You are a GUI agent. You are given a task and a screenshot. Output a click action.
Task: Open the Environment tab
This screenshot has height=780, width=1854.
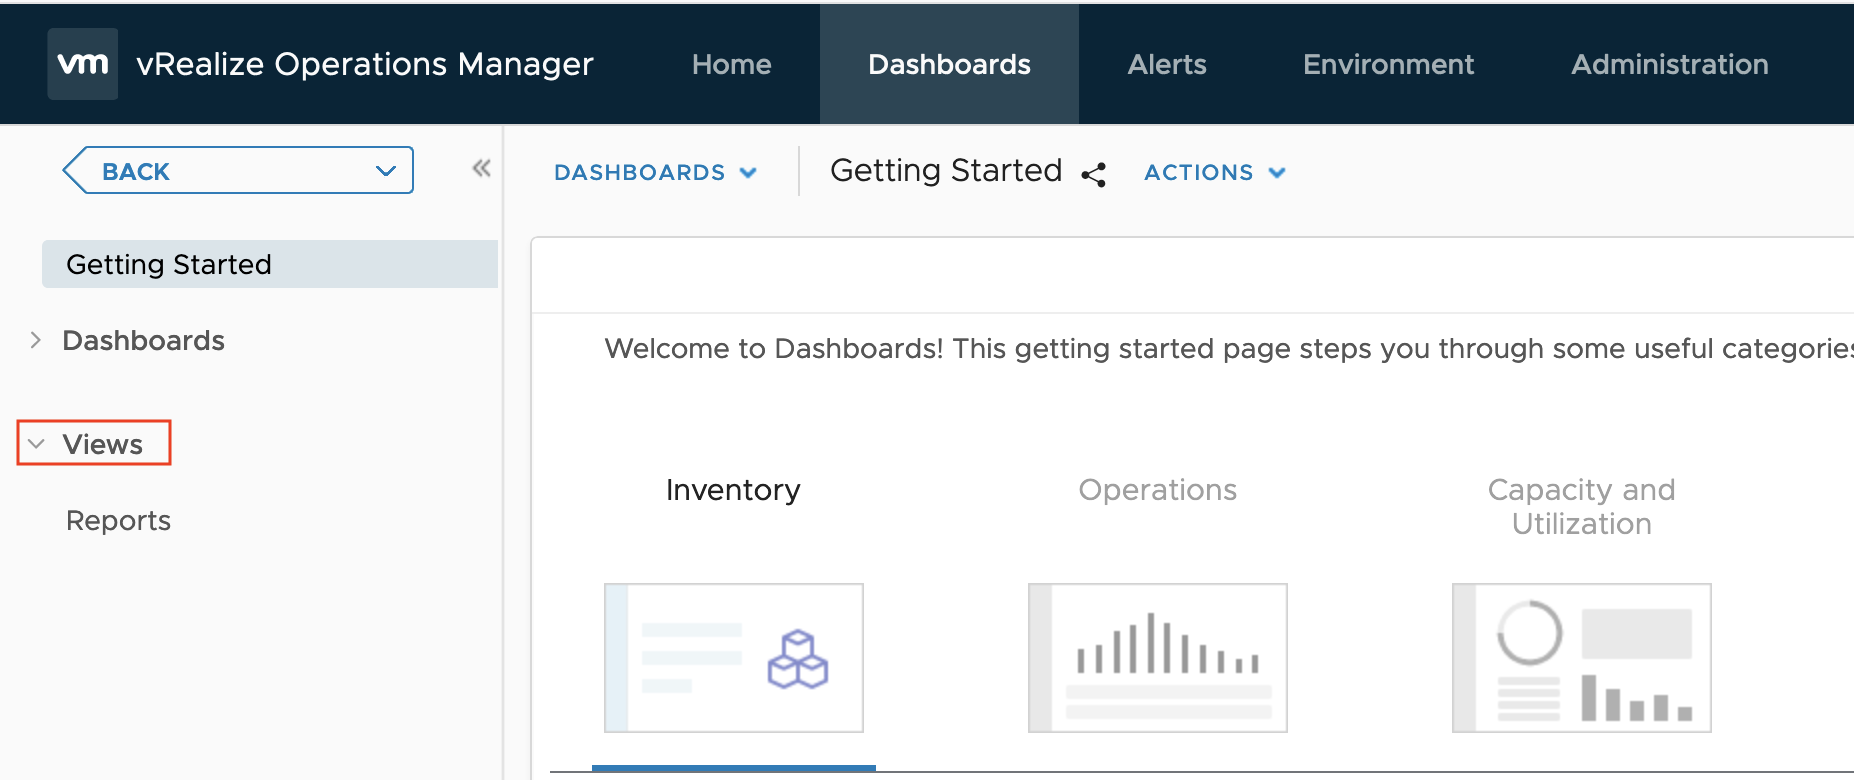[x=1388, y=64]
